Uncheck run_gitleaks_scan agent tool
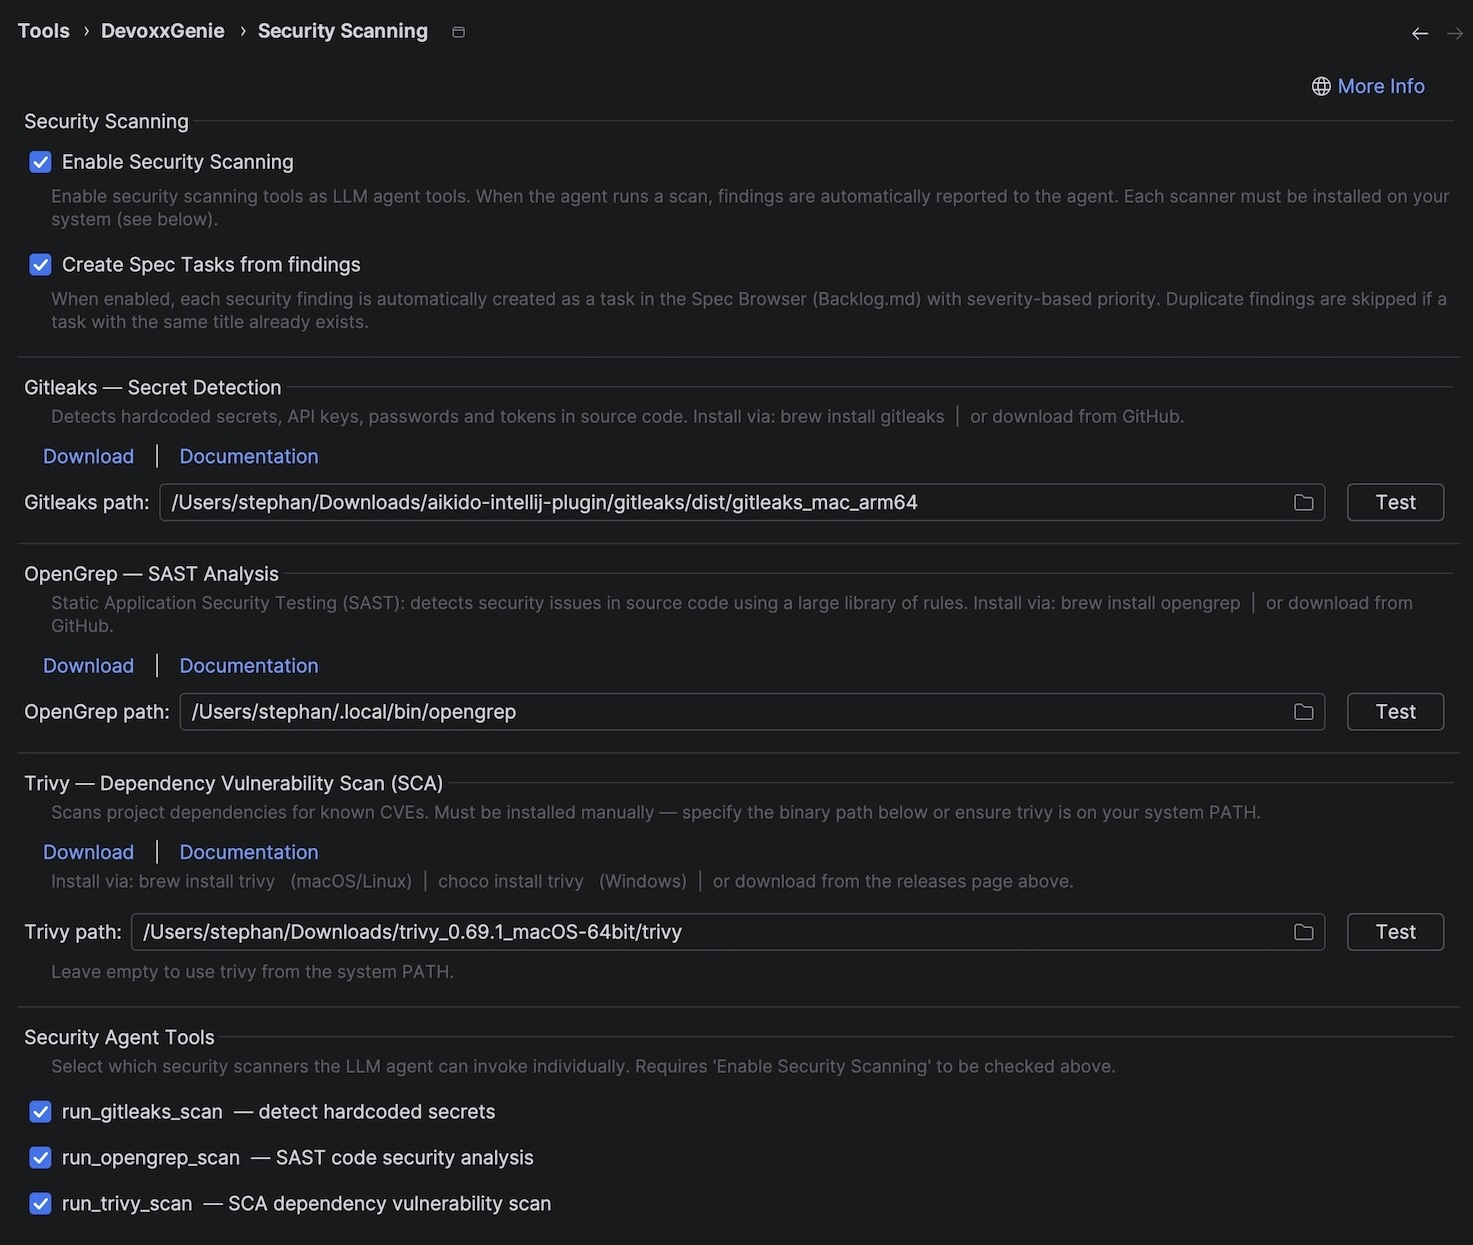This screenshot has width=1473, height=1245. 40,1112
